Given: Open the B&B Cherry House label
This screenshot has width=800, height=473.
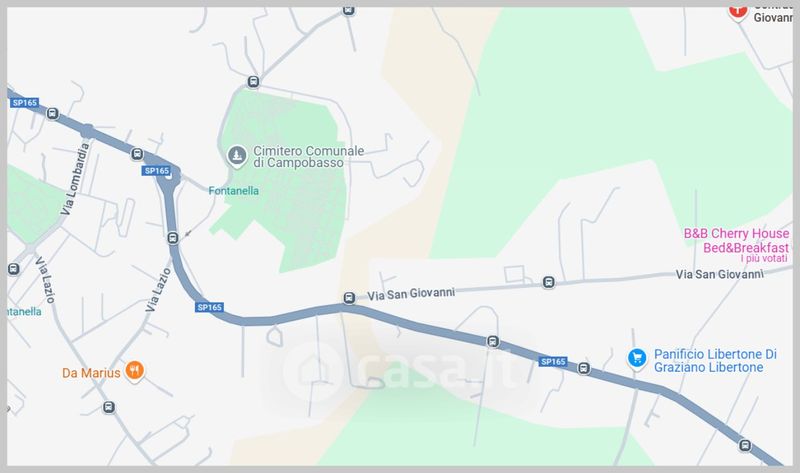Looking at the screenshot, I should pyautogui.click(x=736, y=240).
